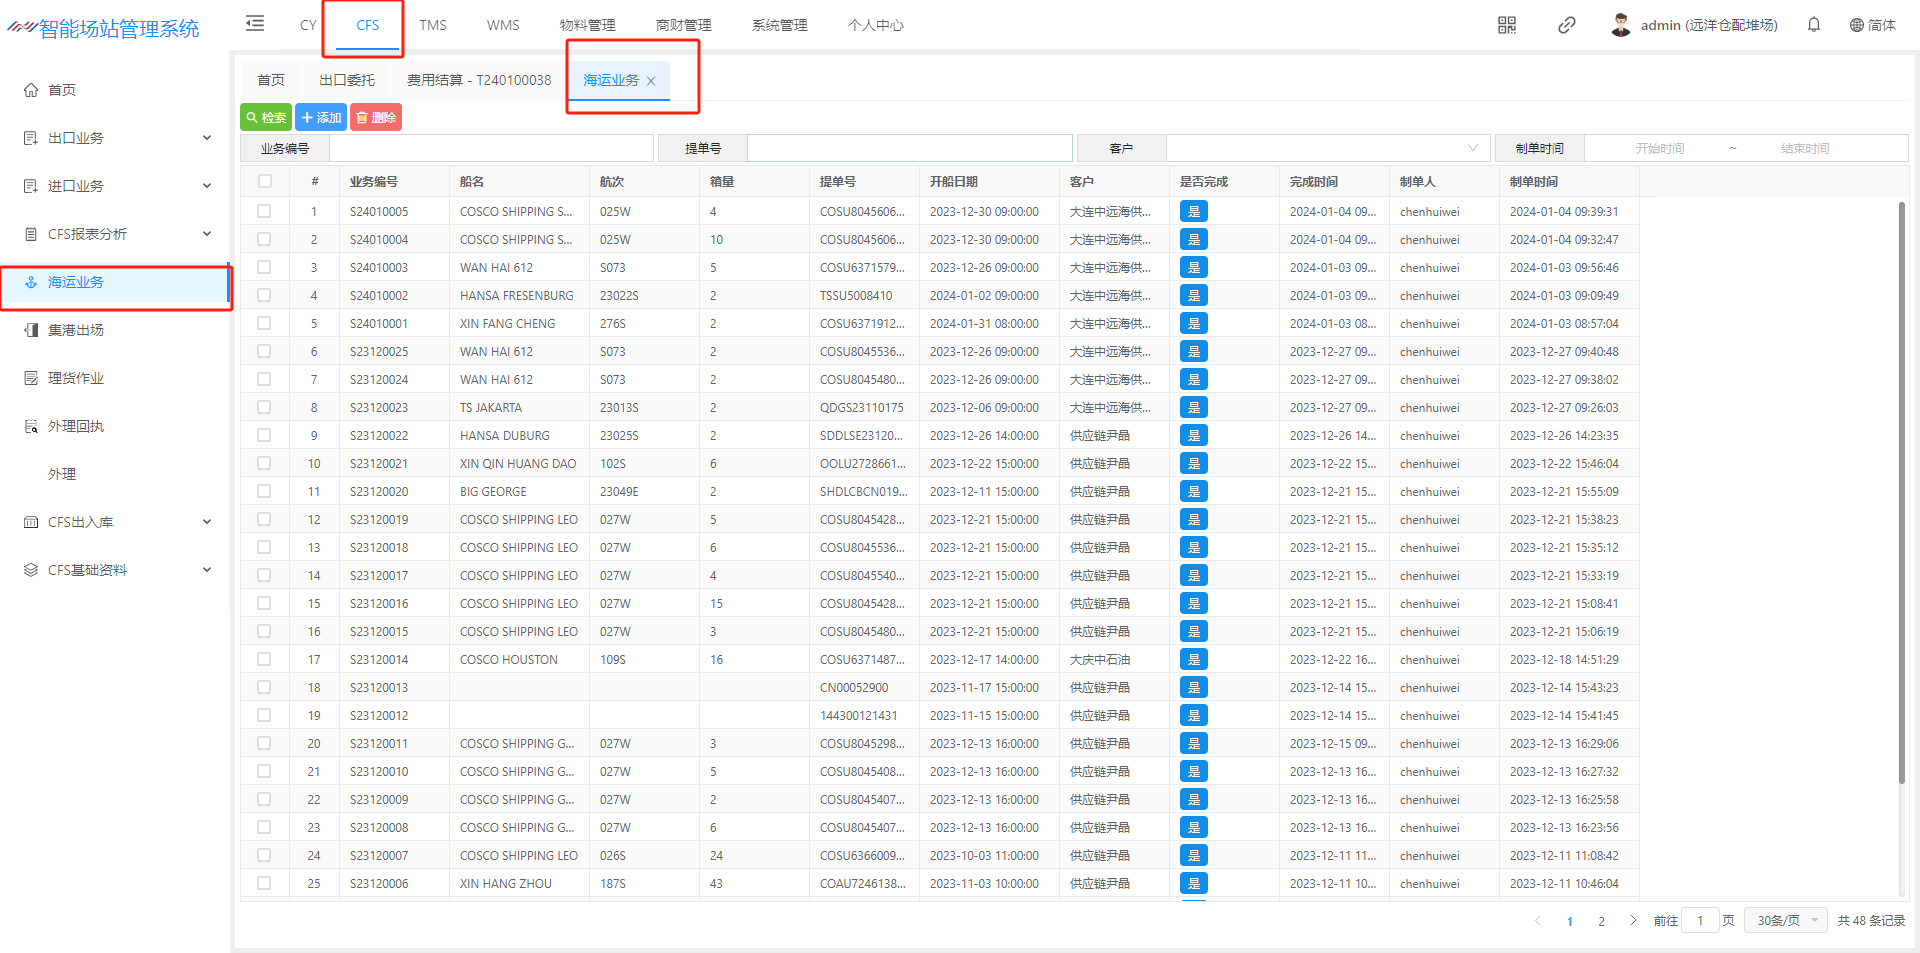1920x953 pixels.
Task: Open the QR code icon in header
Action: pos(1506,25)
